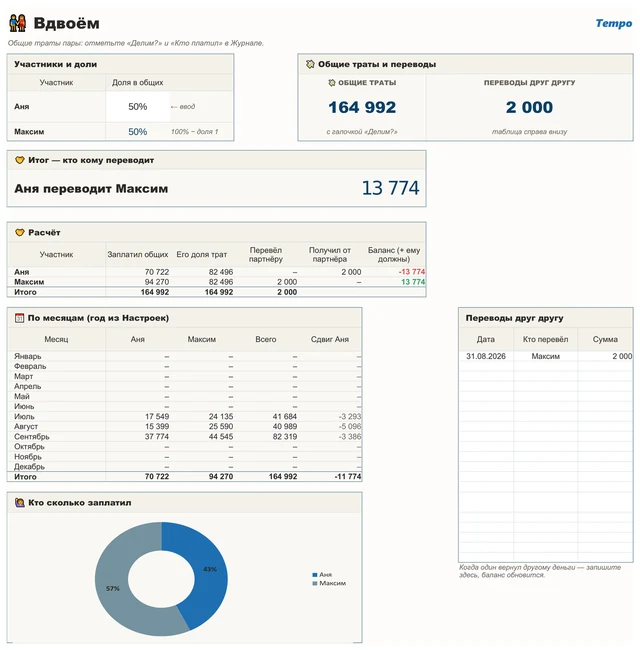Select the Декабрь row label
The width and height of the screenshot is (640, 650).
click(29, 467)
